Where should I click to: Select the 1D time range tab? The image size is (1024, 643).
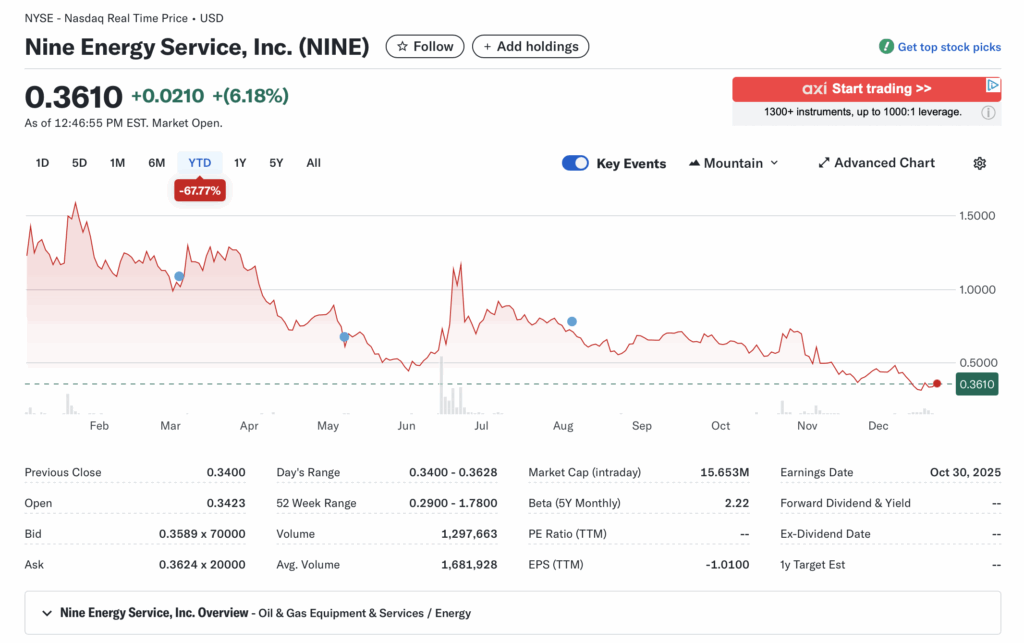[x=42, y=163]
